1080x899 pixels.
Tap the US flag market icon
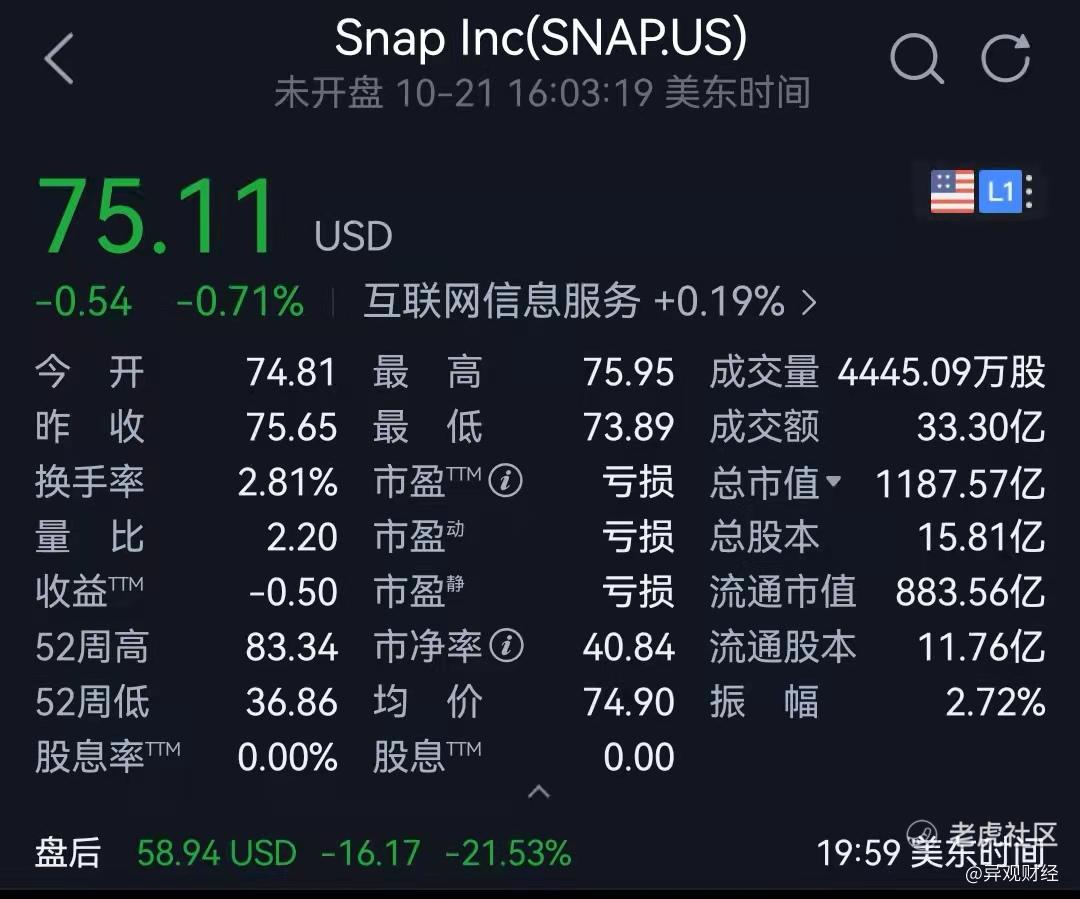click(952, 192)
